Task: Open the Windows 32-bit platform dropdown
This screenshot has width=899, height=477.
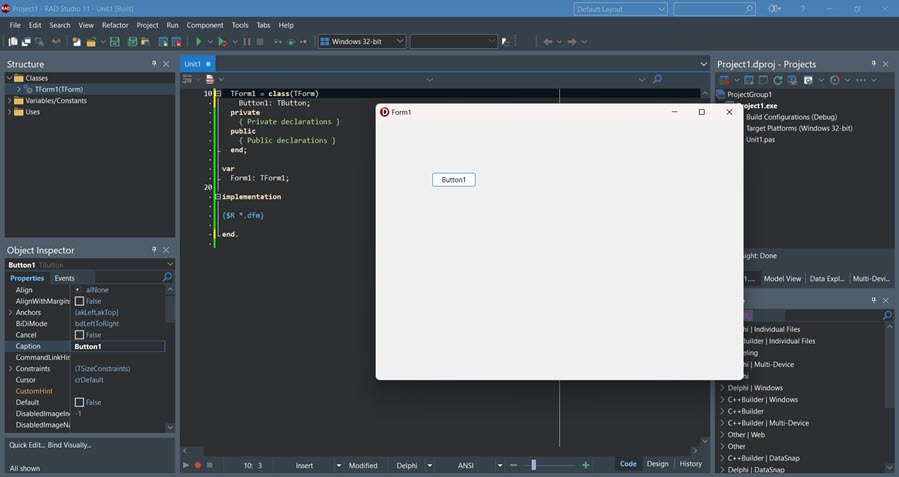Action: (400, 41)
